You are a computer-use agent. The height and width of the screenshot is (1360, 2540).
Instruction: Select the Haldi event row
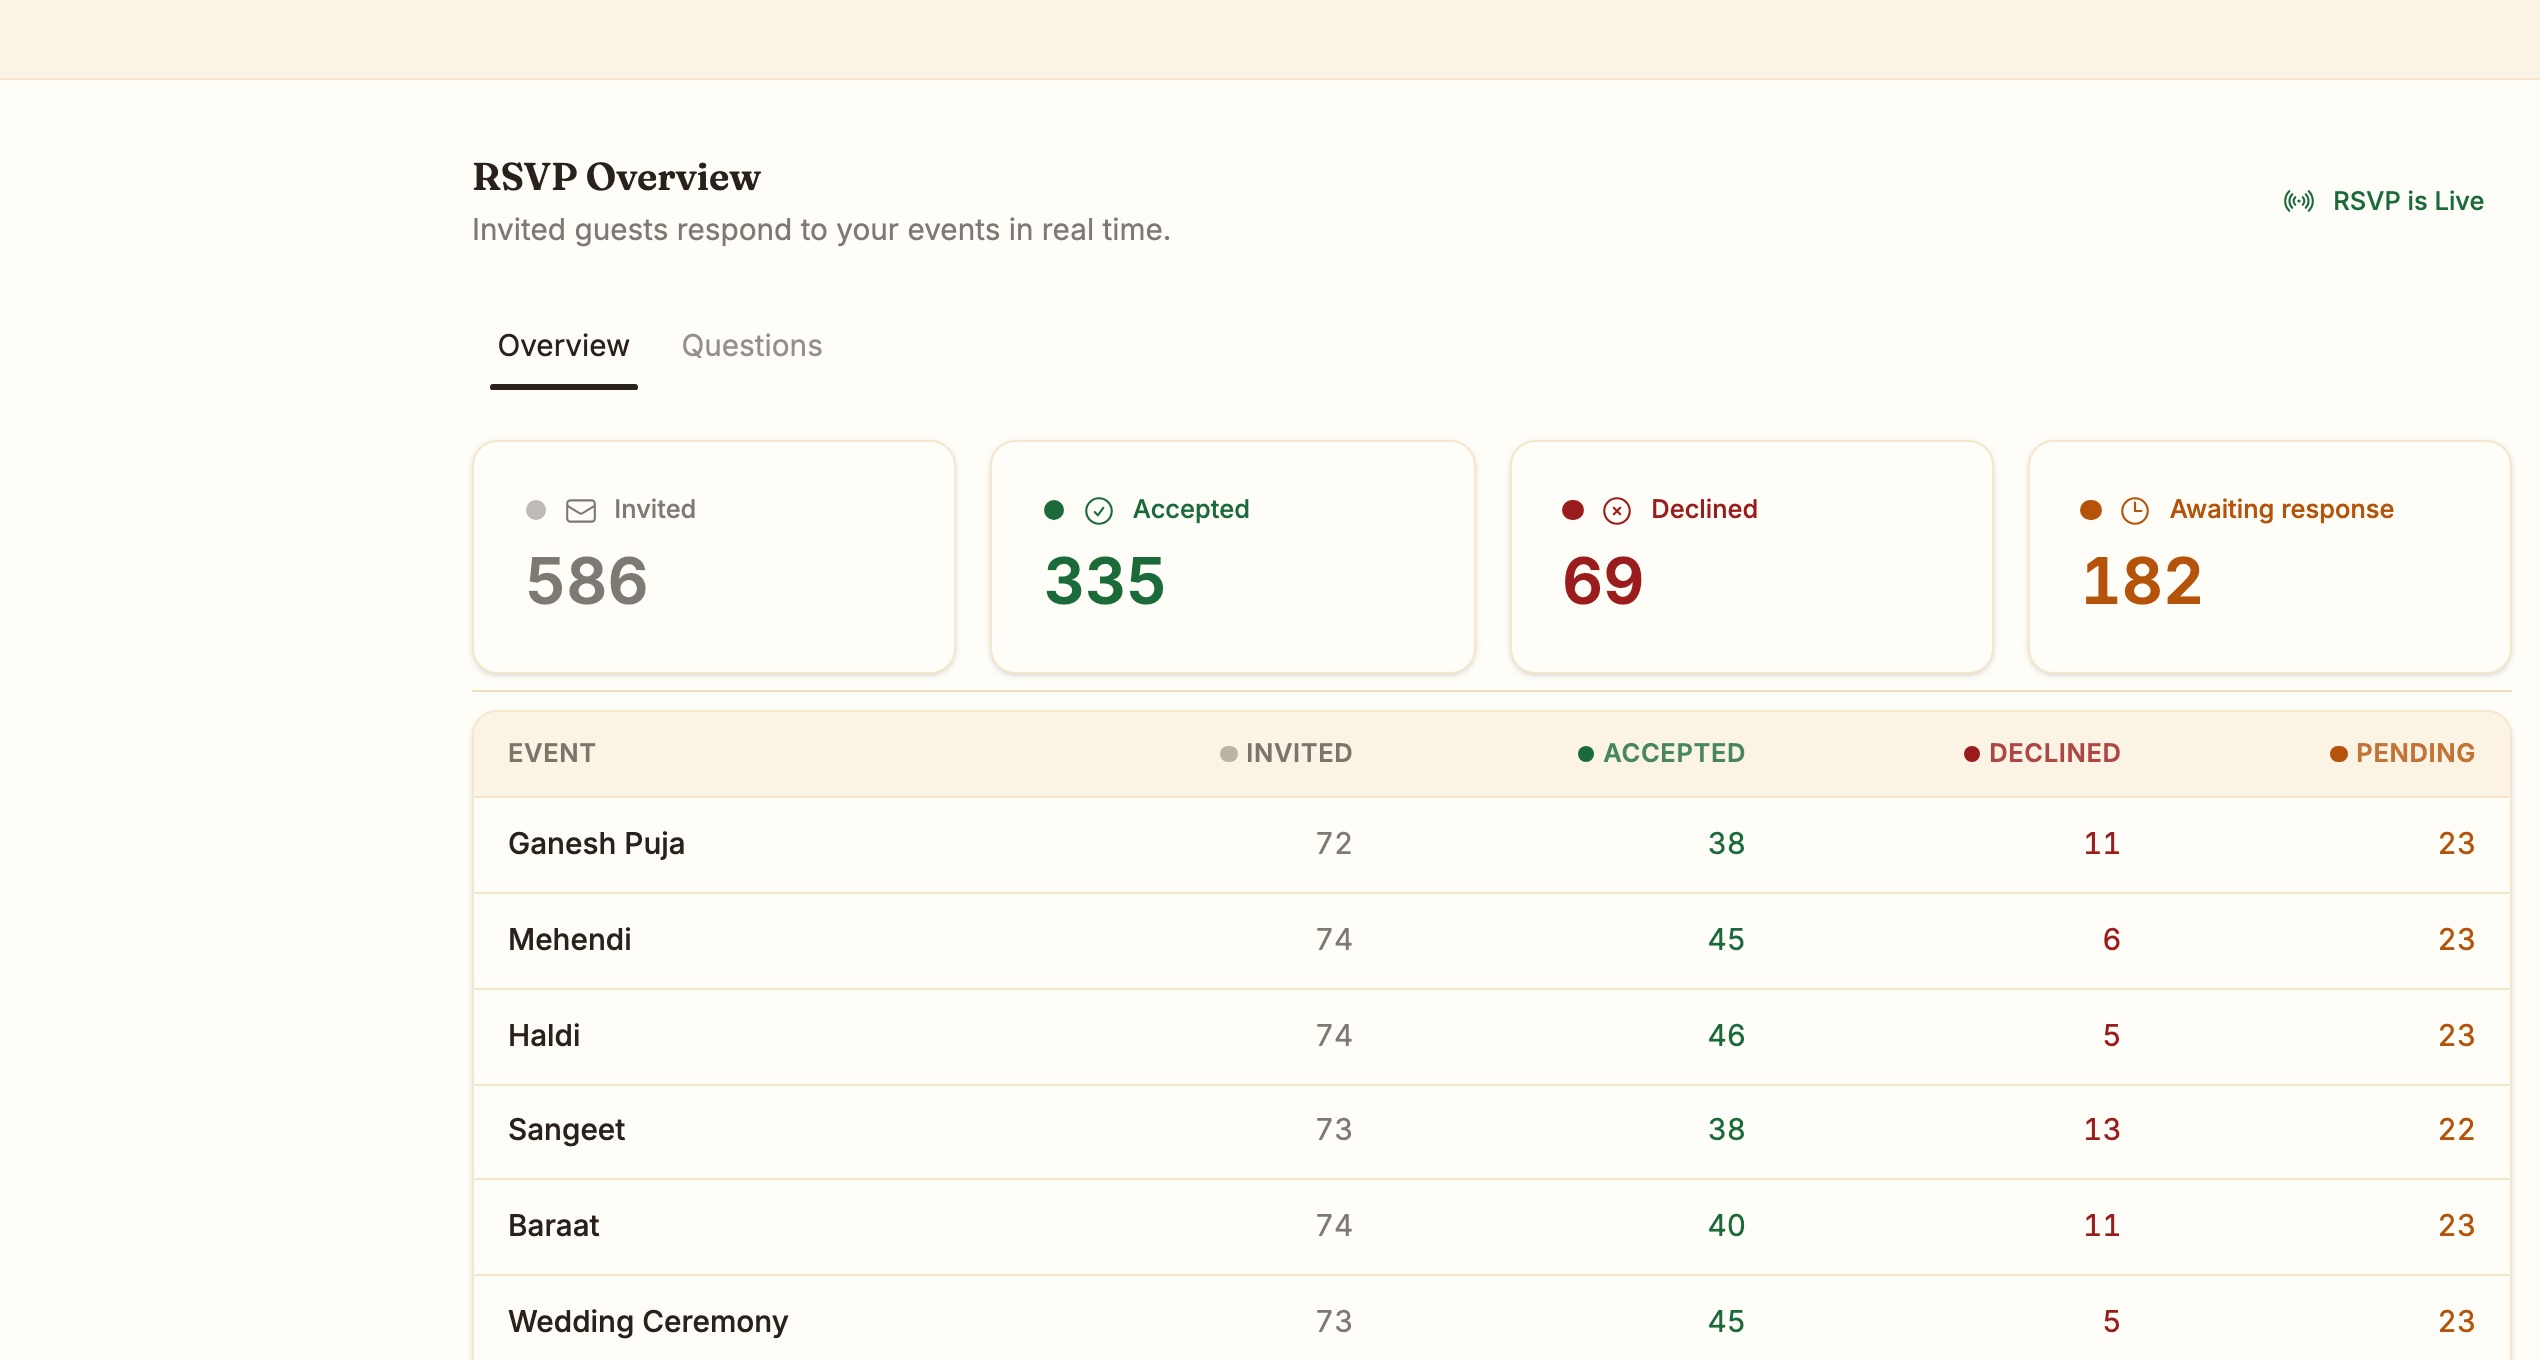click(1492, 1036)
